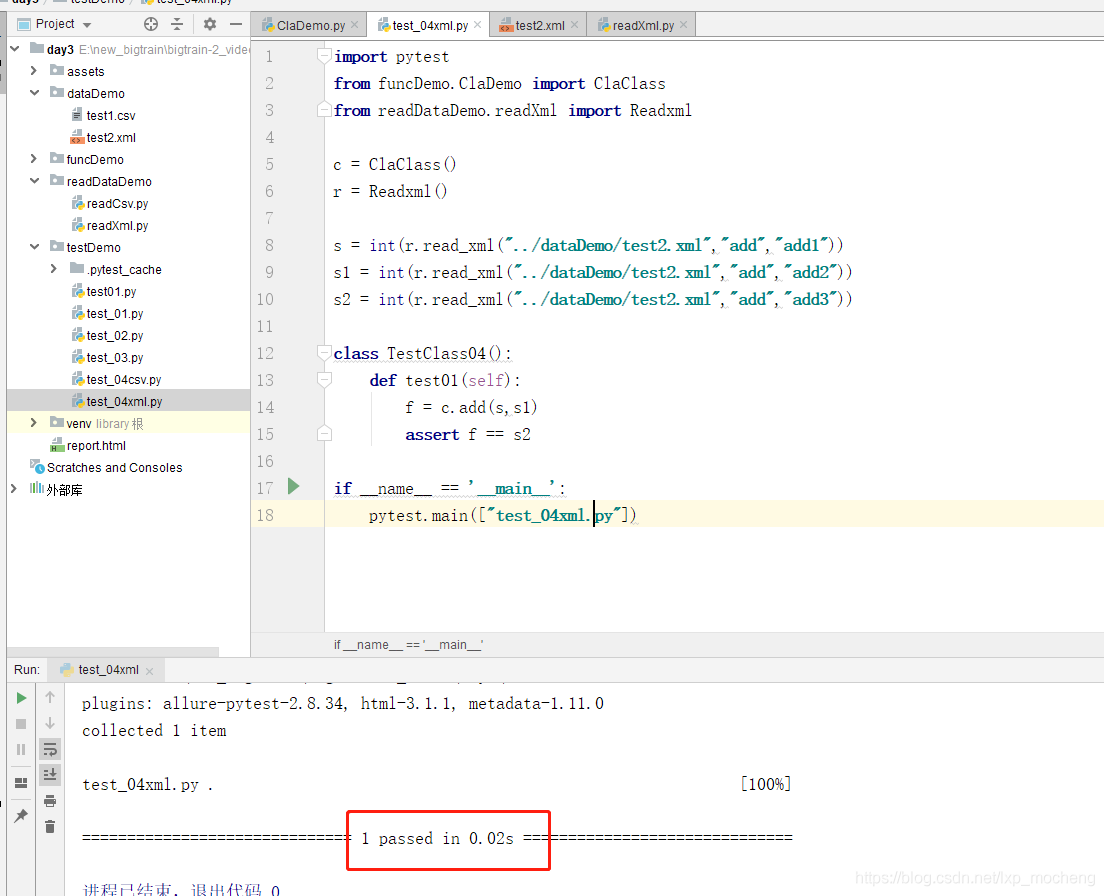Close the test2.xml editor tab
Image resolution: width=1104 pixels, height=896 pixels.
click(575, 26)
